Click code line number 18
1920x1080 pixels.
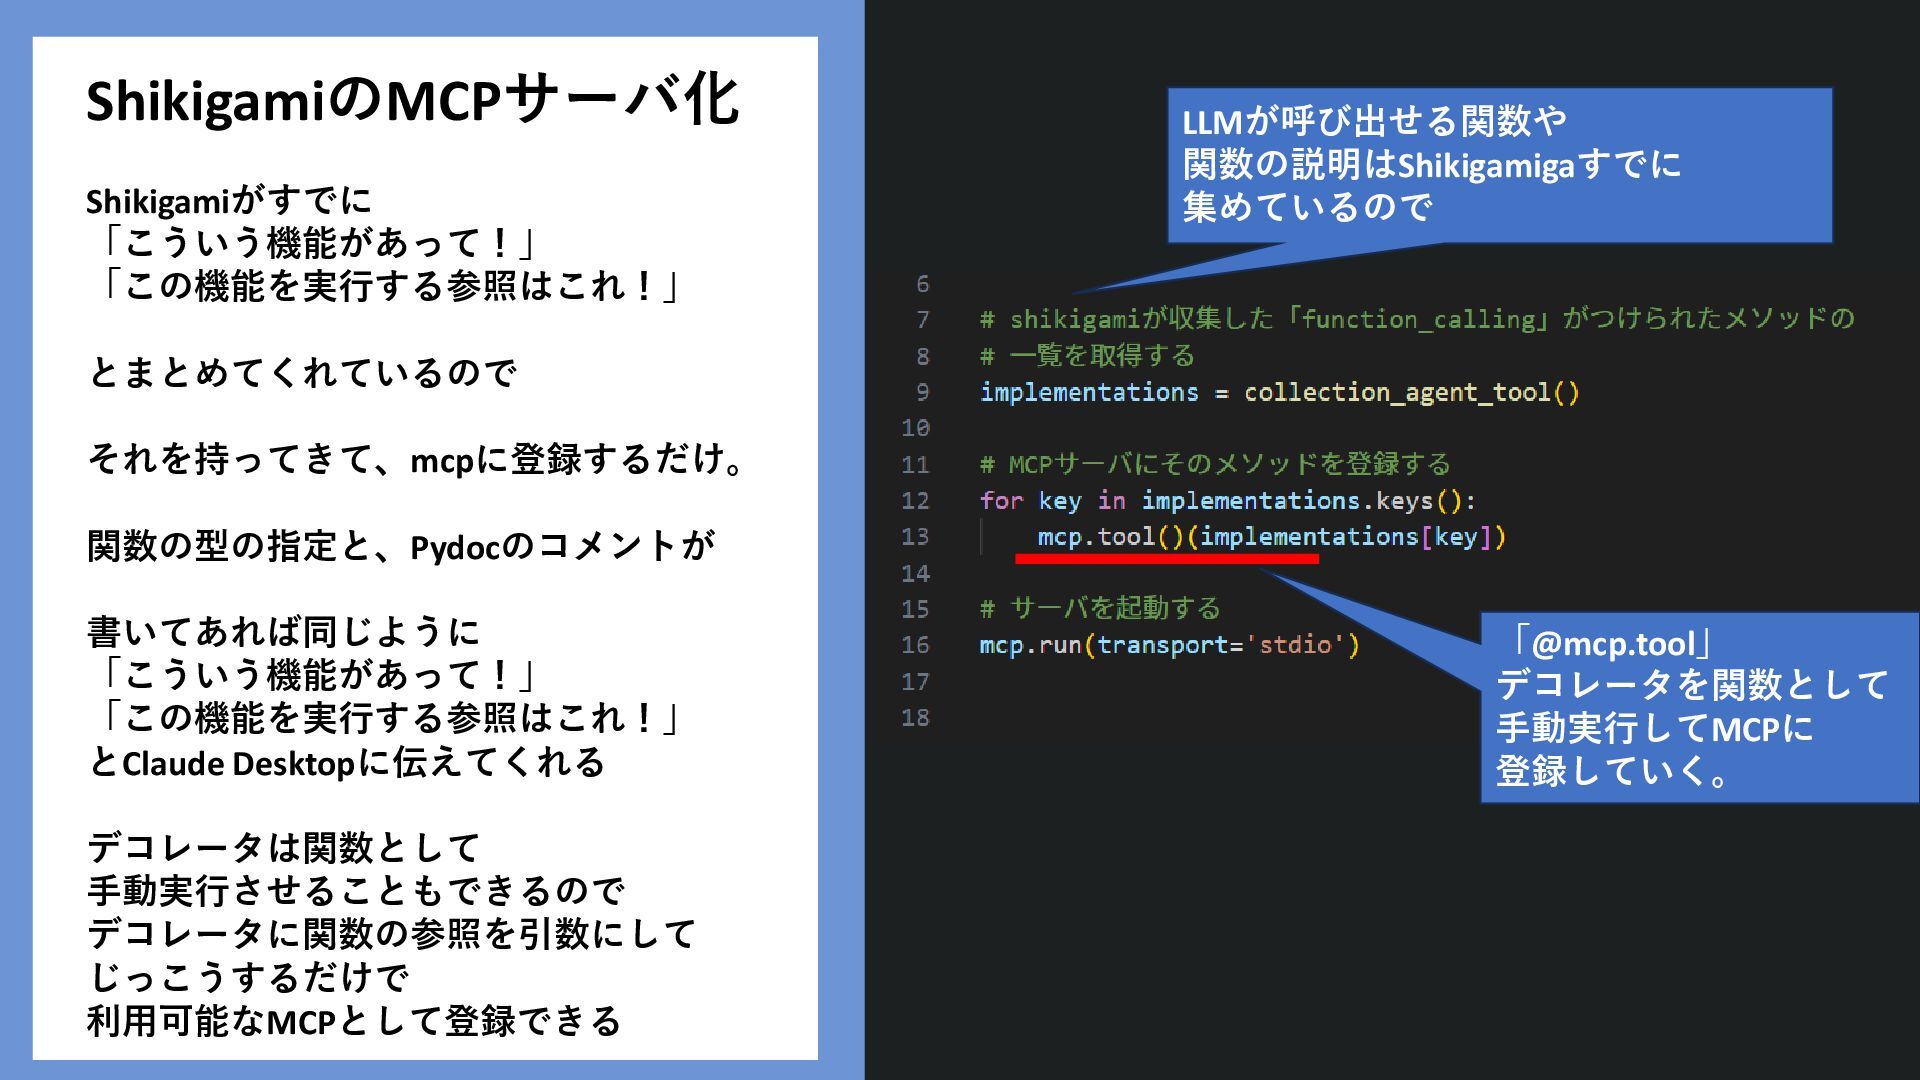(915, 718)
